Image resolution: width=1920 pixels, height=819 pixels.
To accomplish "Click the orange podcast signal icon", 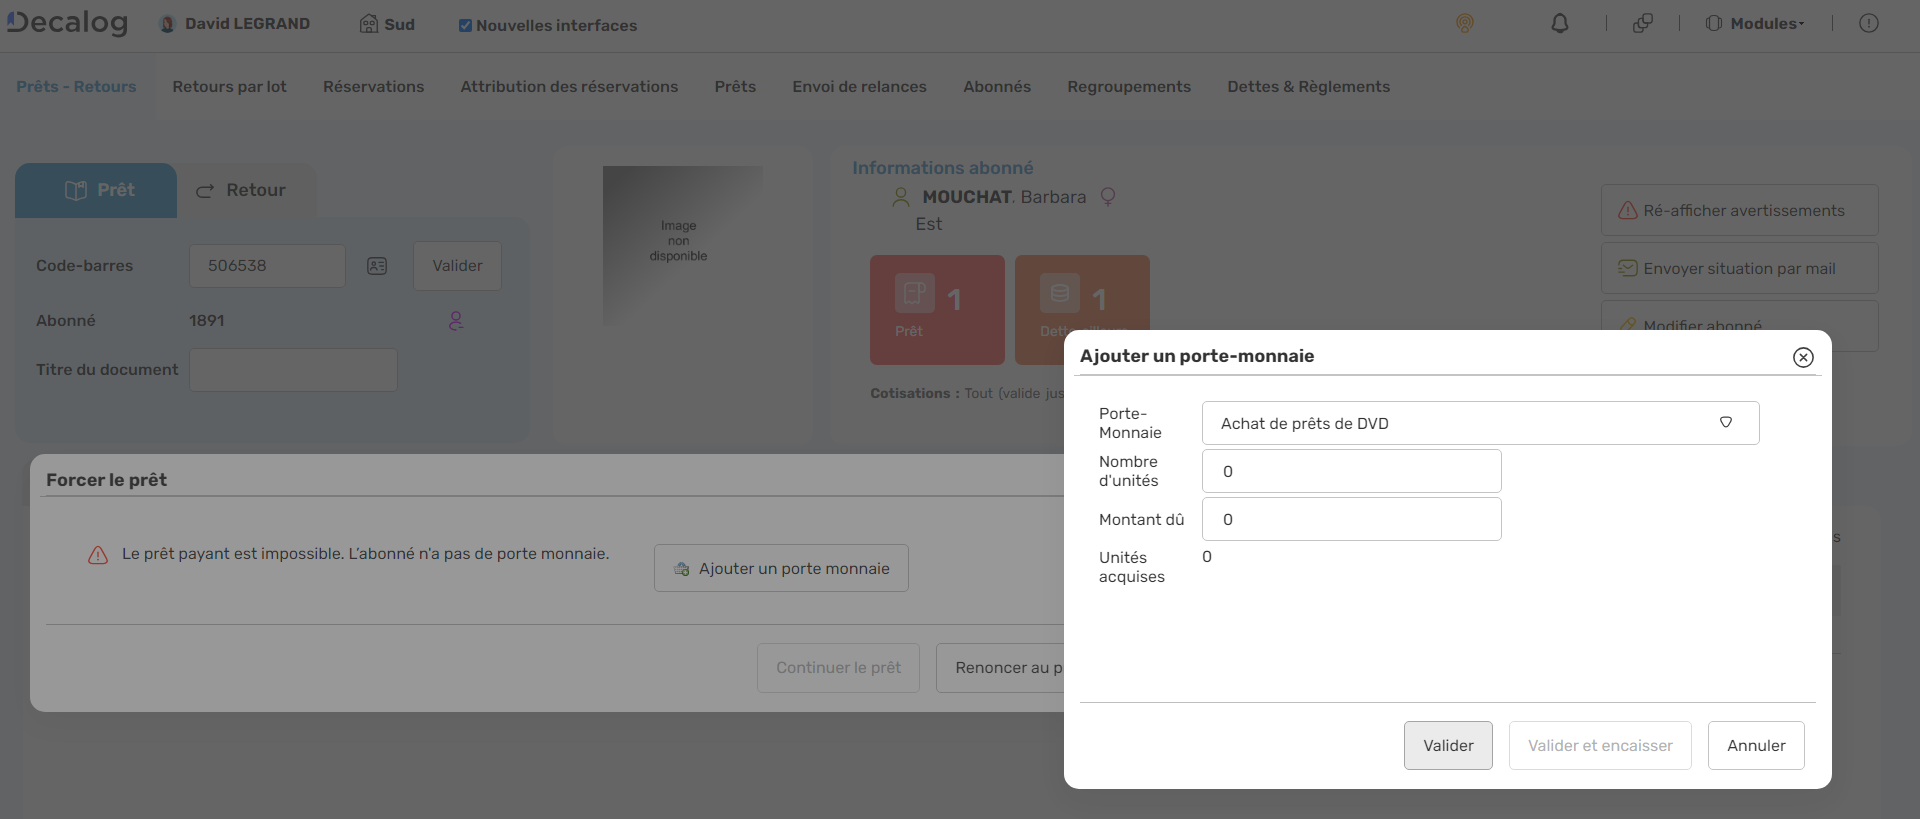I will pyautogui.click(x=1464, y=24).
